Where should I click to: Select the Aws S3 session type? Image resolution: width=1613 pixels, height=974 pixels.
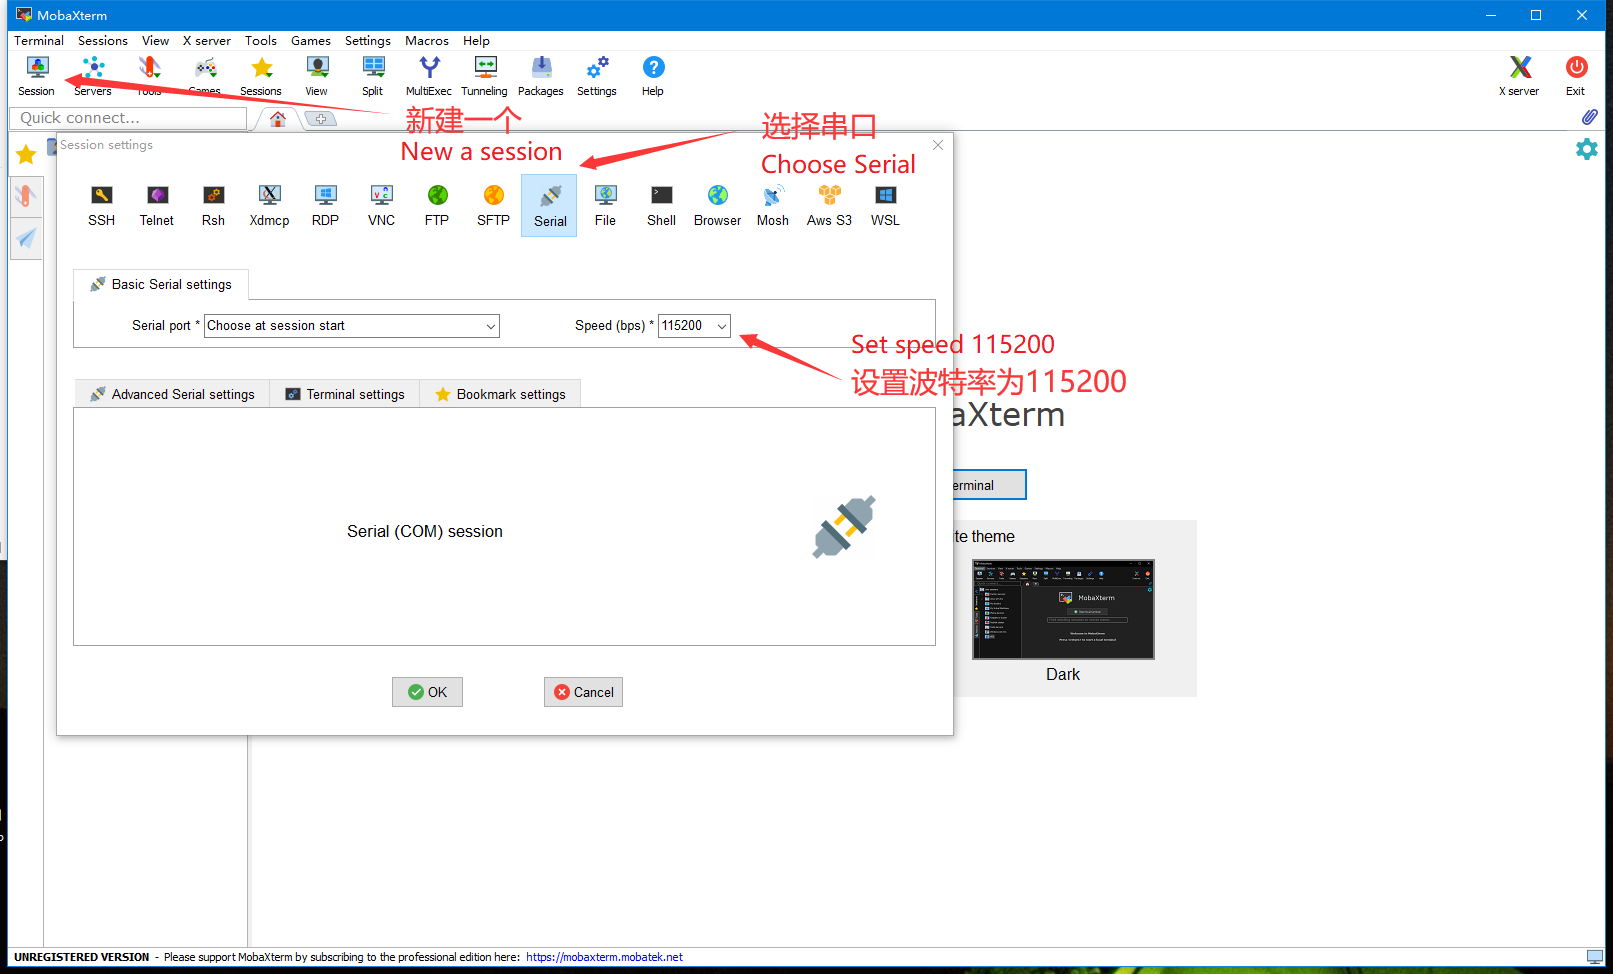point(829,205)
